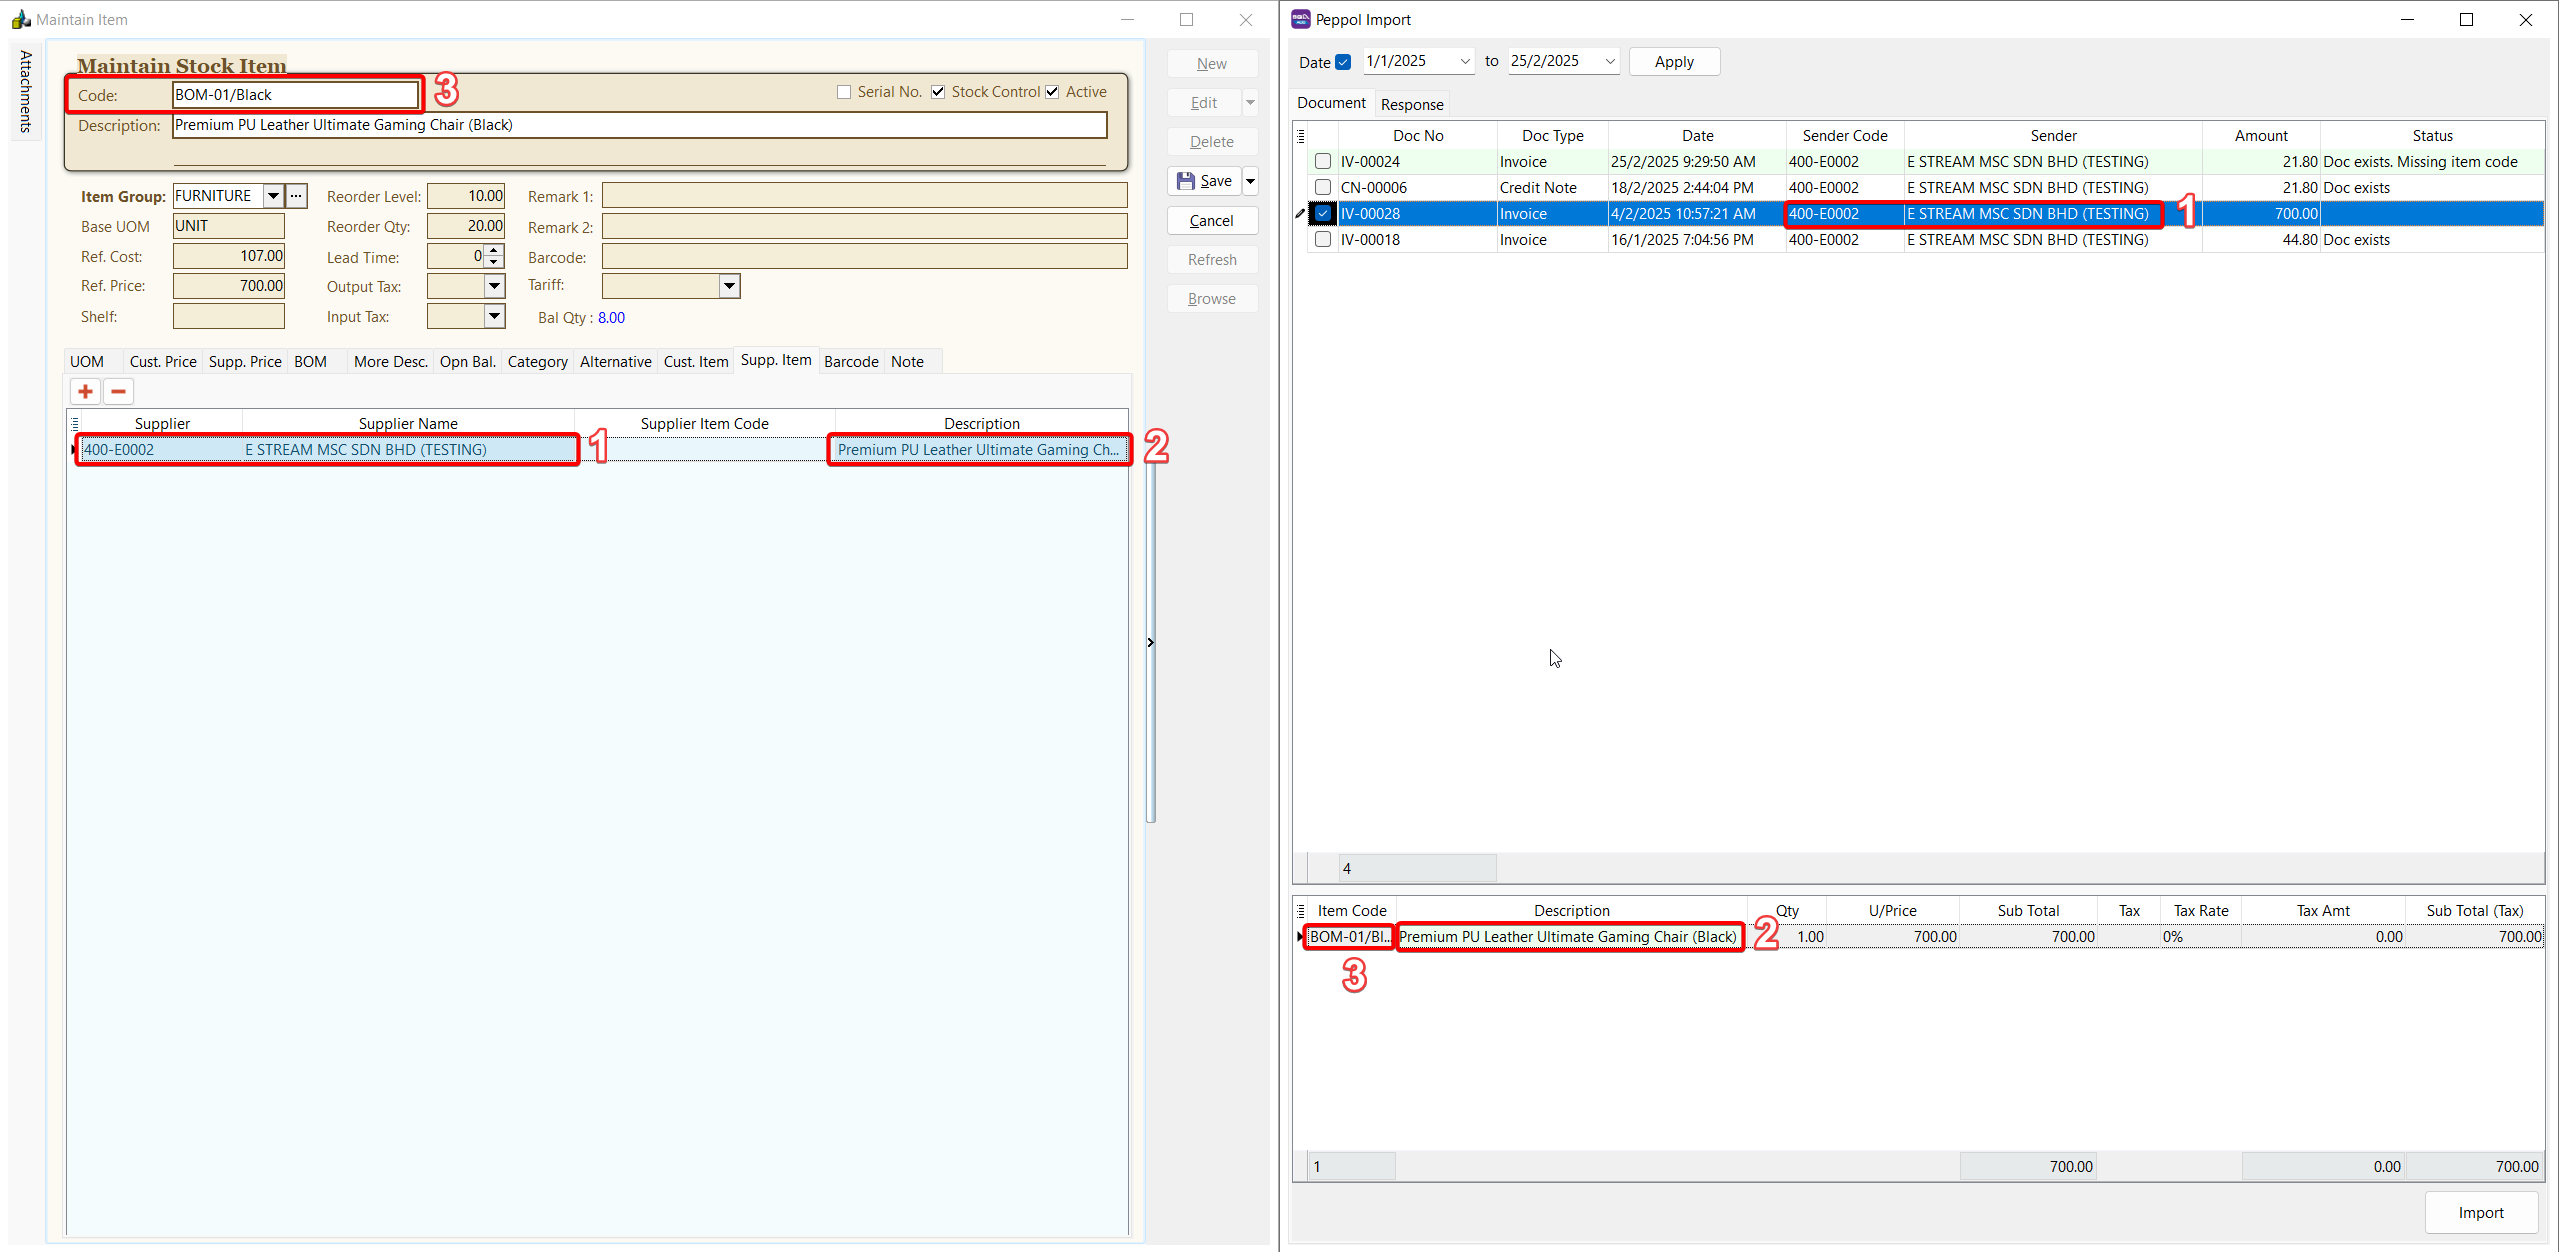The image size is (2559, 1252).
Task: Expand the Item Group dropdown
Action: tap(273, 196)
